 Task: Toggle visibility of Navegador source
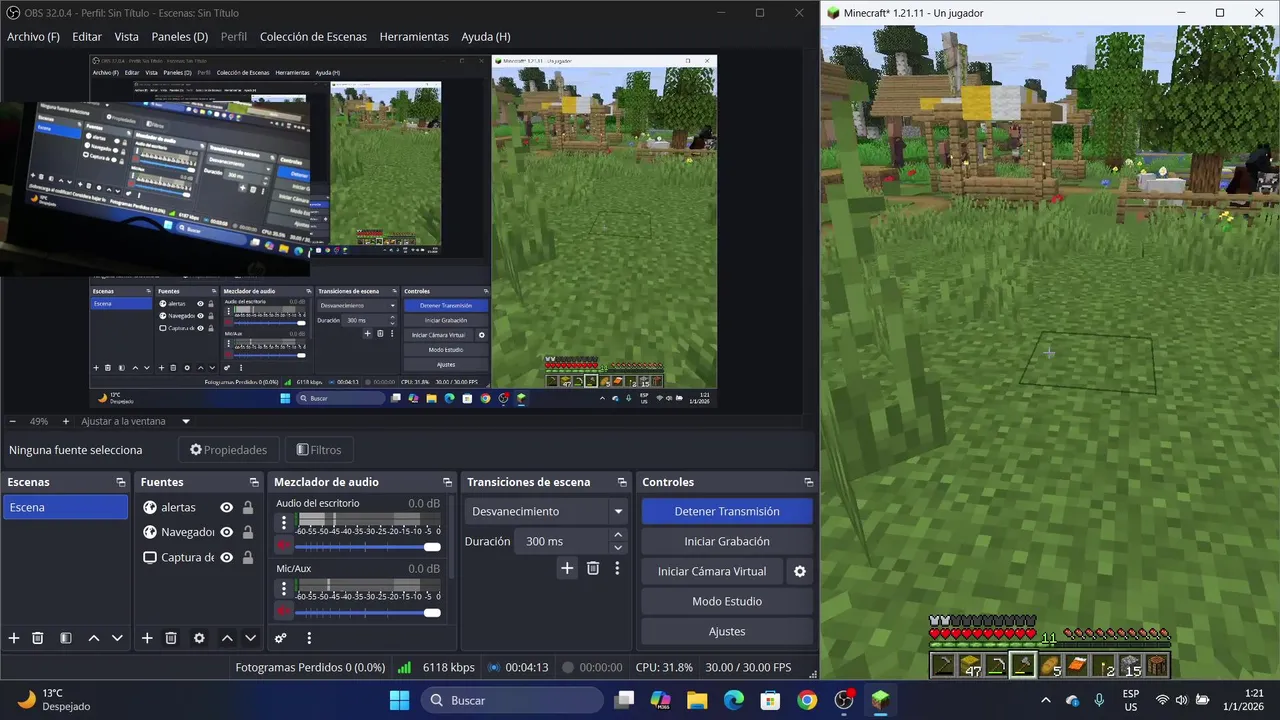(227, 532)
